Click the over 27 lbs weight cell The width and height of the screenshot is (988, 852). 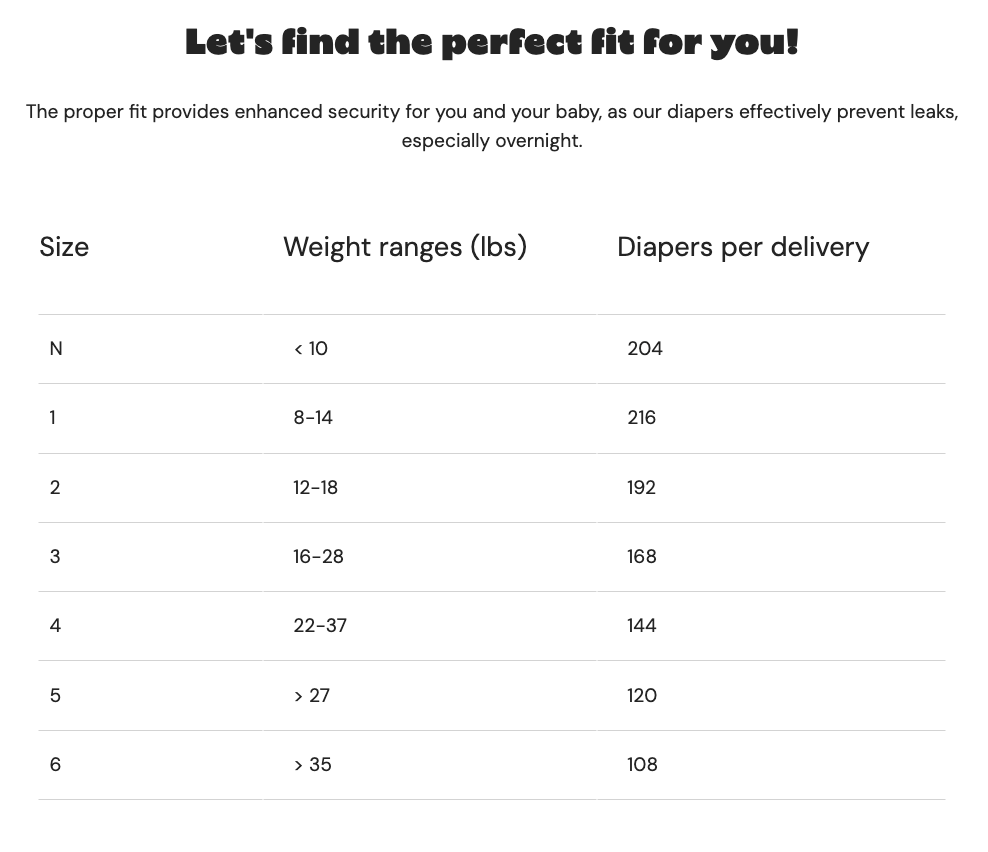(x=312, y=696)
